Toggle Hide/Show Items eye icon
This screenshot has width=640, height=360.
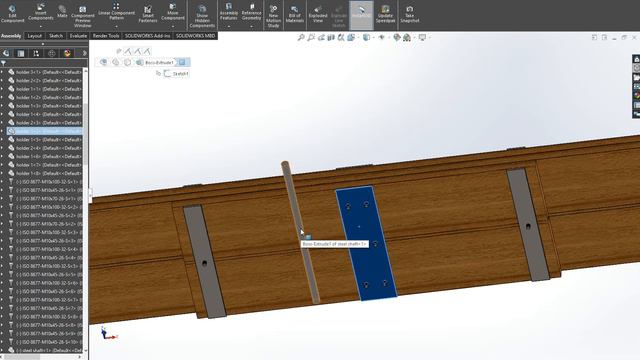(382, 38)
